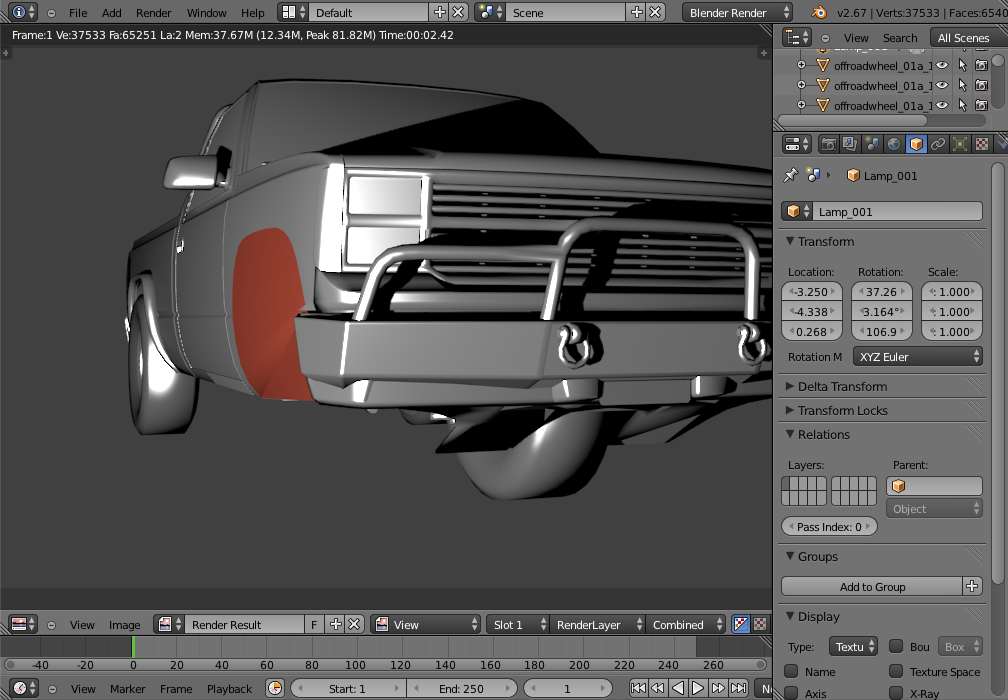The height and width of the screenshot is (700, 1008).
Task: Open the Object Constraints chain-link tab
Action: click(938, 145)
